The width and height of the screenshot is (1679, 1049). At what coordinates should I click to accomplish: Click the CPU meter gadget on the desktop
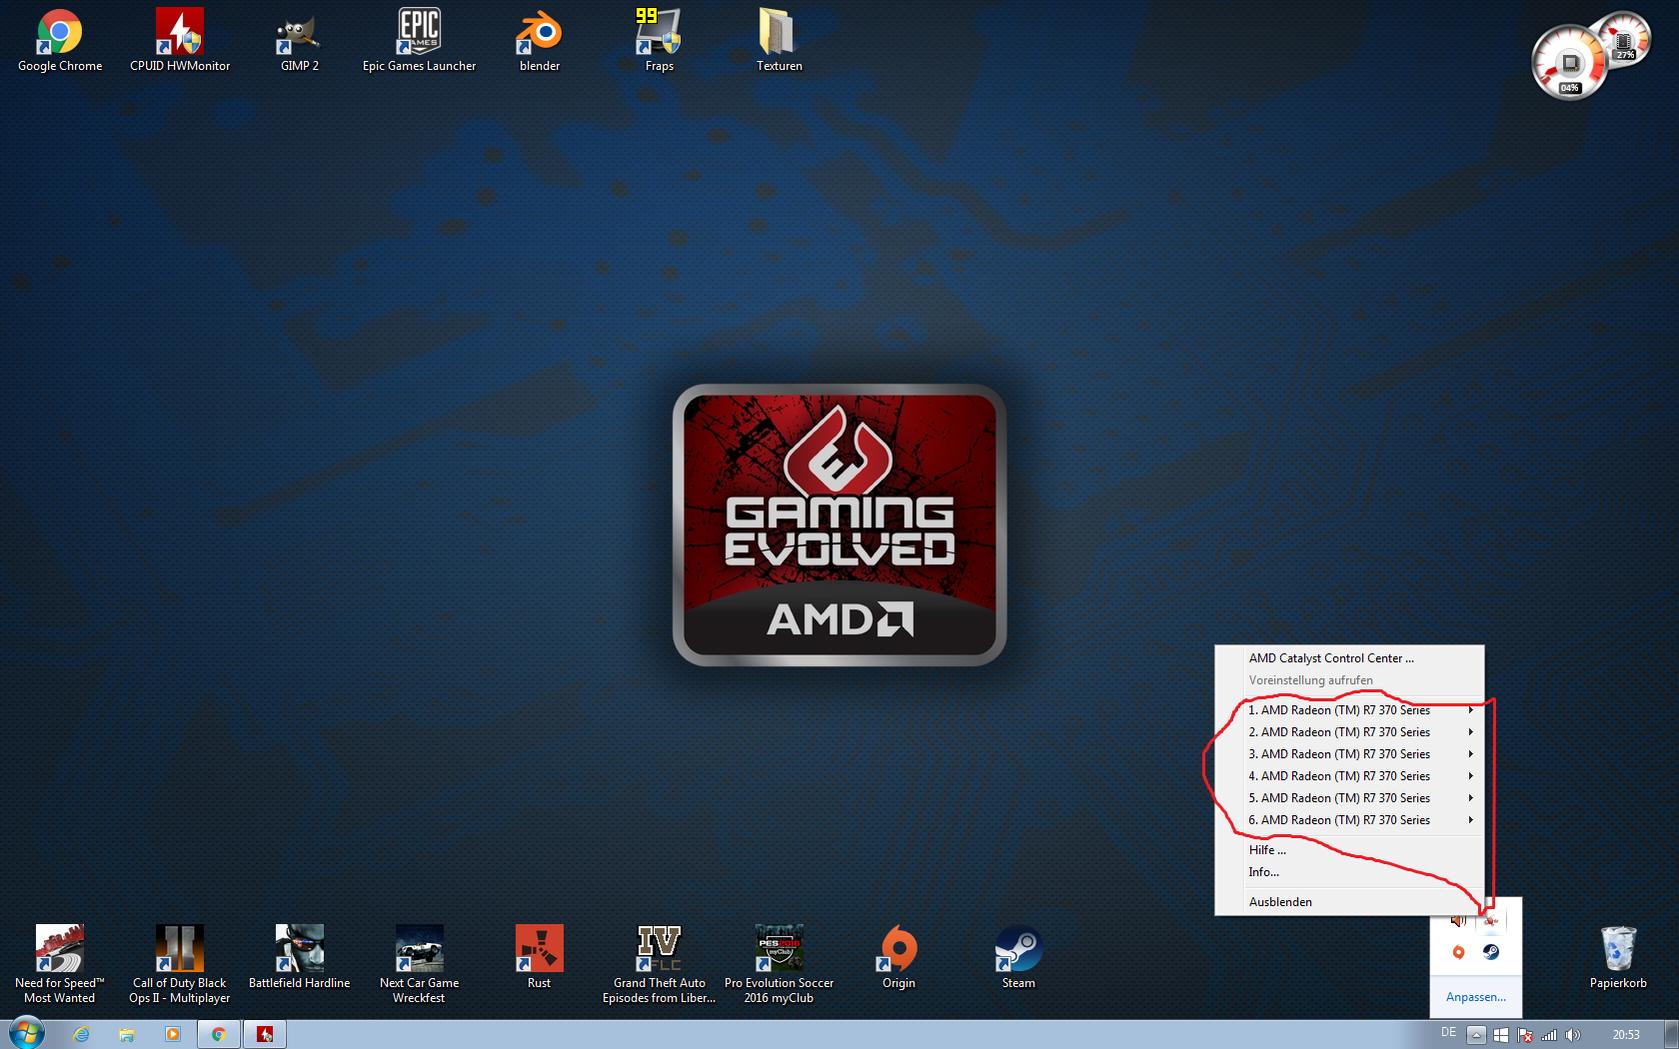click(x=1569, y=63)
